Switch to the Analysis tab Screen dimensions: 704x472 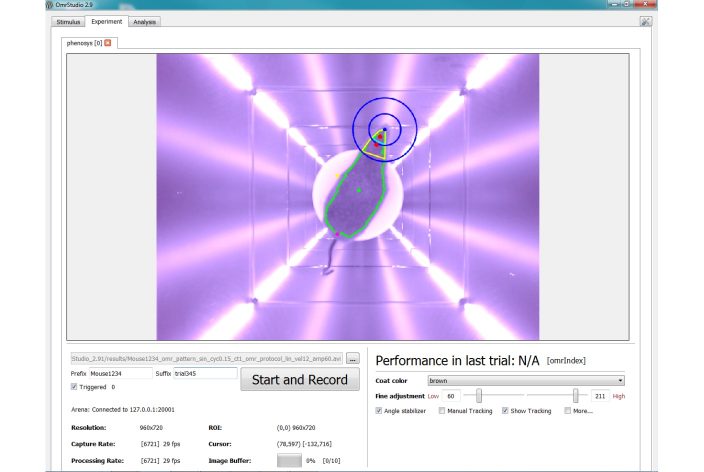coord(145,22)
